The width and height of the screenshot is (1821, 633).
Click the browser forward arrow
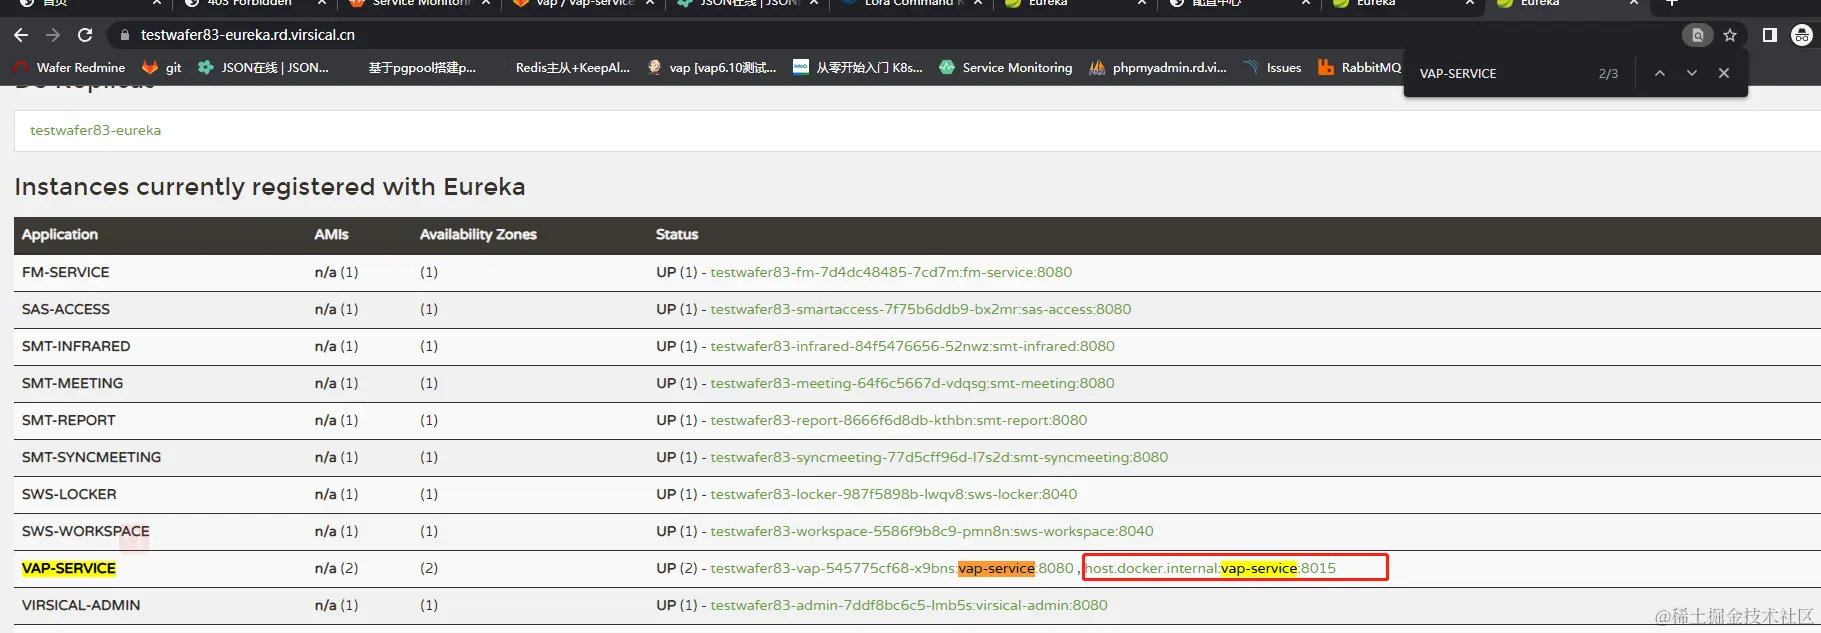click(x=53, y=35)
